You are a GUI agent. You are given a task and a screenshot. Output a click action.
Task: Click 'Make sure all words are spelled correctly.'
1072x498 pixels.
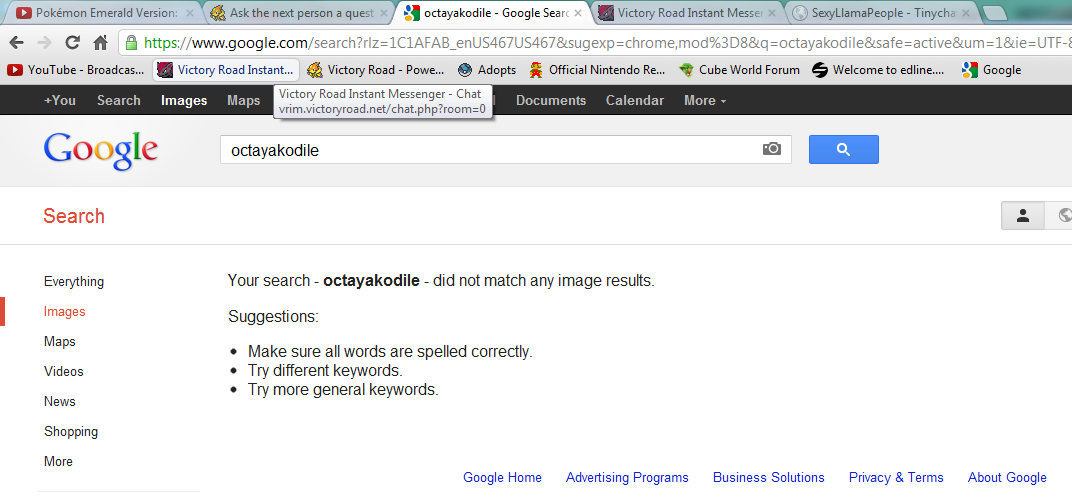(390, 352)
